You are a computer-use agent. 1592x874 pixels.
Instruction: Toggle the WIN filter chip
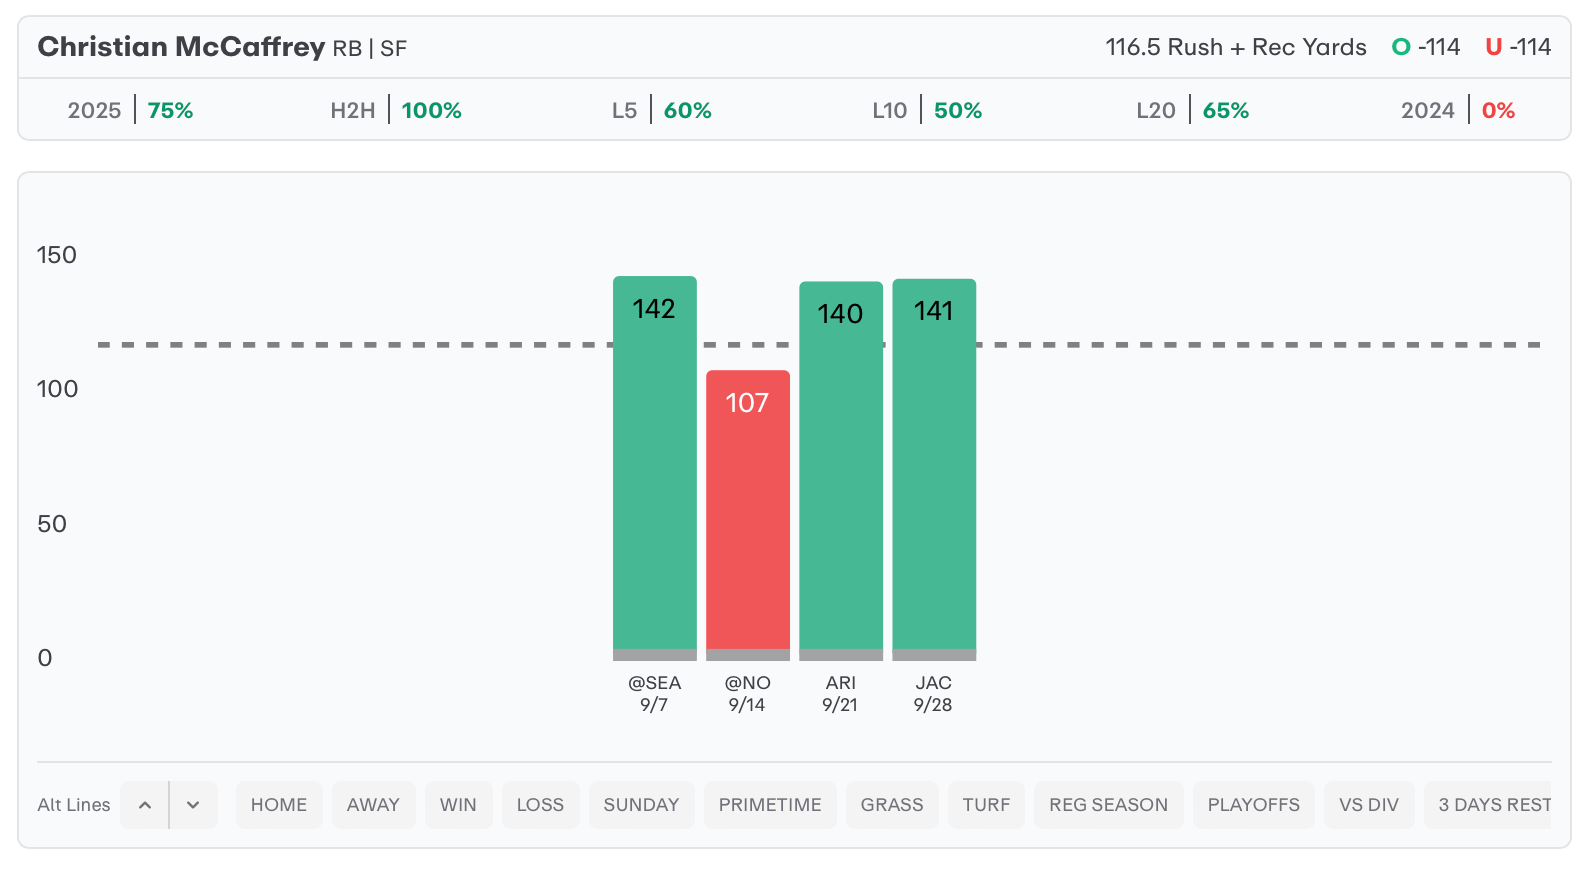(x=458, y=805)
